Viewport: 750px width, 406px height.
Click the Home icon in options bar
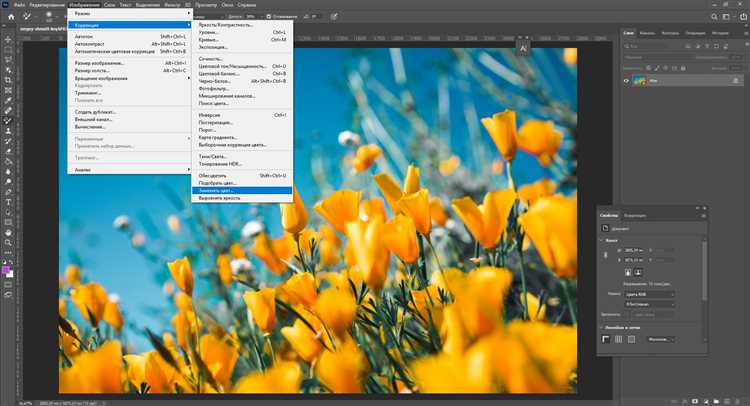(11, 16)
